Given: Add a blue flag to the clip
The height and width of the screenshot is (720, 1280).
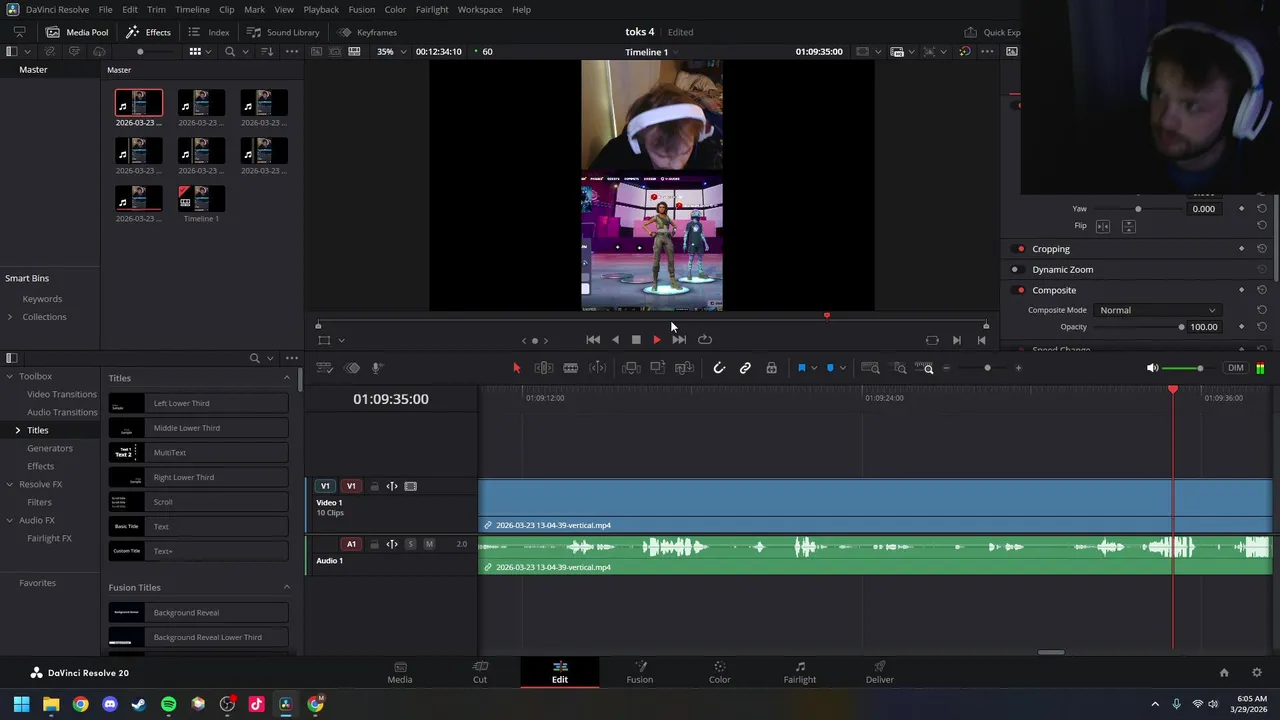Looking at the screenshot, I should [x=801, y=368].
